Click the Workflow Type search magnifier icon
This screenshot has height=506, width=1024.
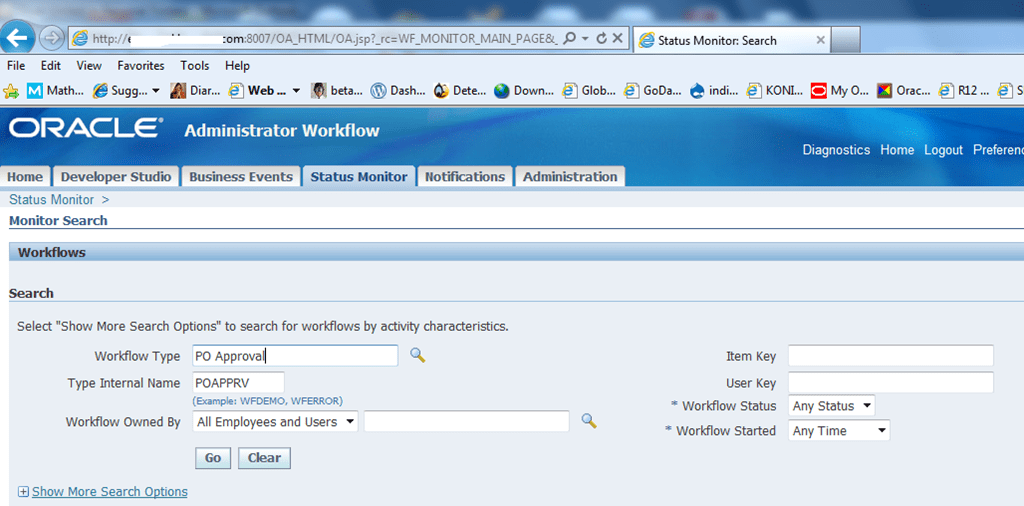[417, 355]
